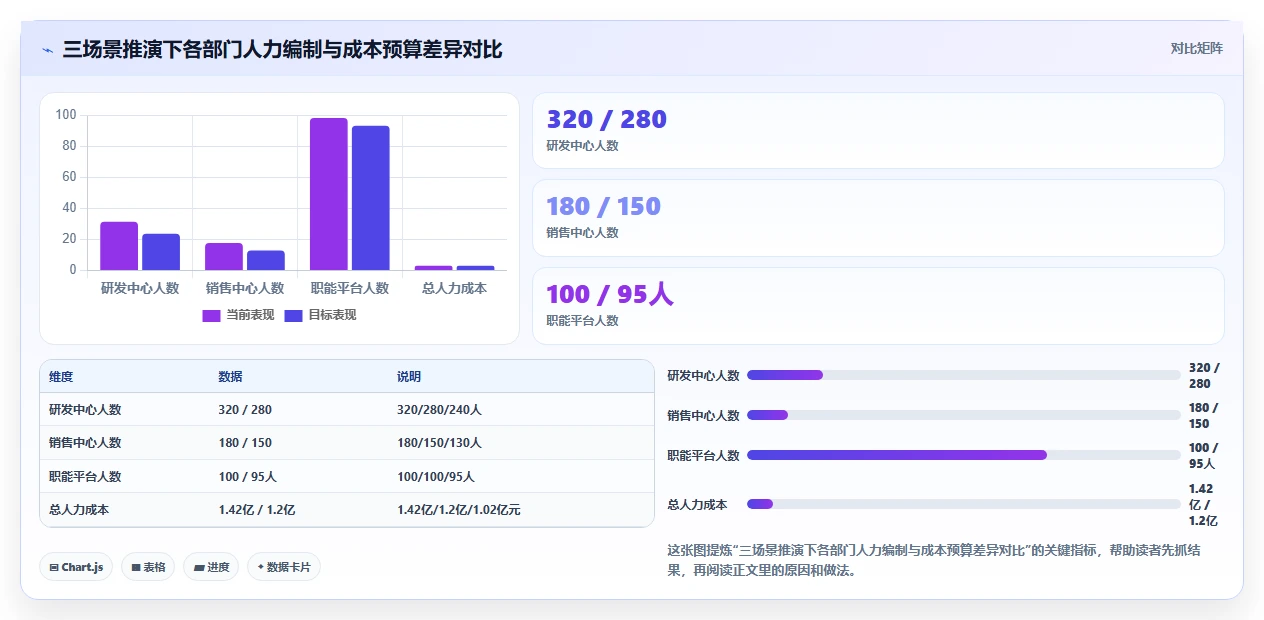1264x620 pixels.
Task: Click the 说明 table column header
Action: click(409, 377)
